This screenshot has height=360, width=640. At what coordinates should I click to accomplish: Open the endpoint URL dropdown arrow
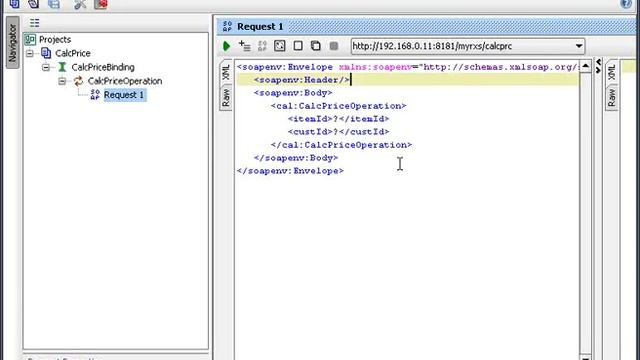(579, 46)
